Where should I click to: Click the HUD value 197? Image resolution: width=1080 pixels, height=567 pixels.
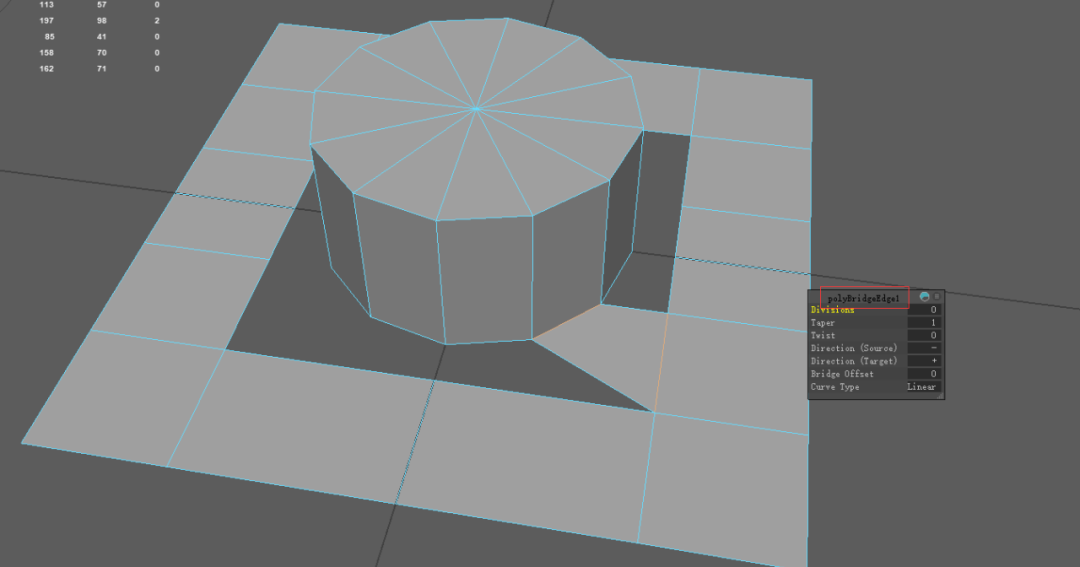[x=47, y=21]
